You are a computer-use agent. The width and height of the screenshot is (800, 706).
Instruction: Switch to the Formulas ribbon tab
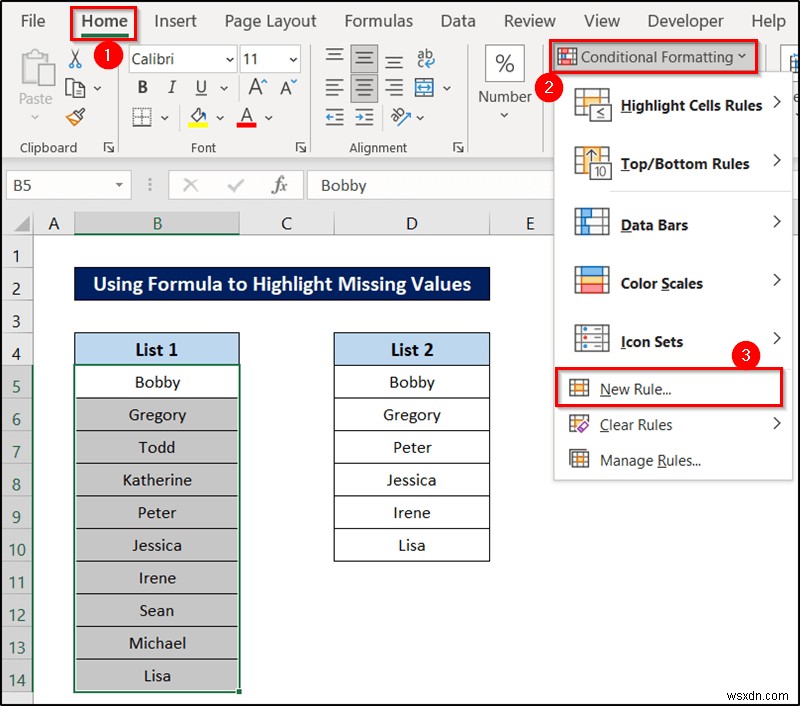(x=378, y=20)
